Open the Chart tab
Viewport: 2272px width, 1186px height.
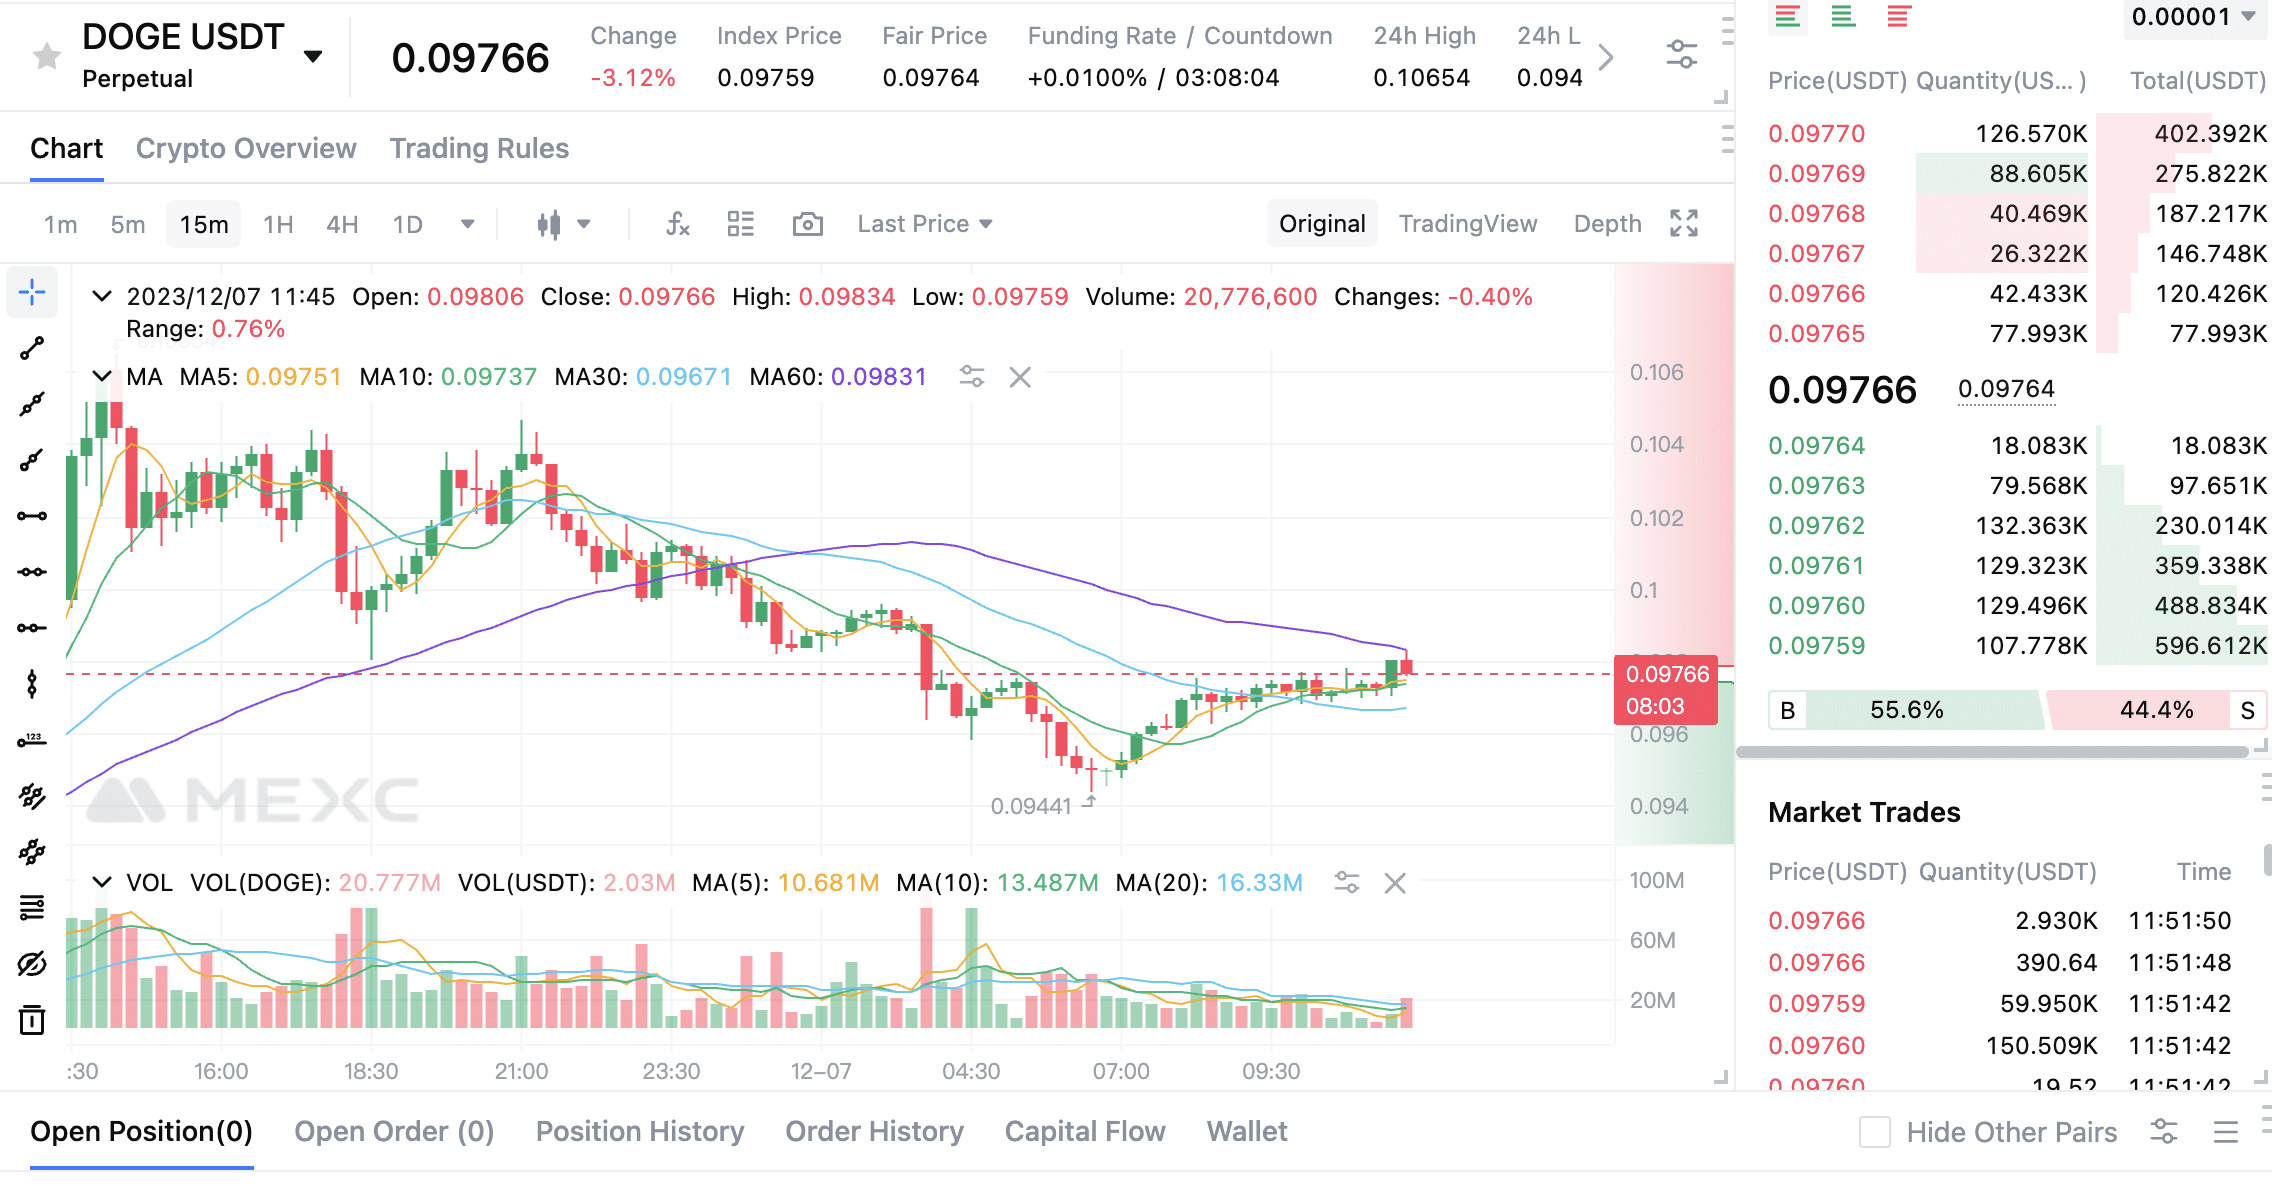click(66, 148)
